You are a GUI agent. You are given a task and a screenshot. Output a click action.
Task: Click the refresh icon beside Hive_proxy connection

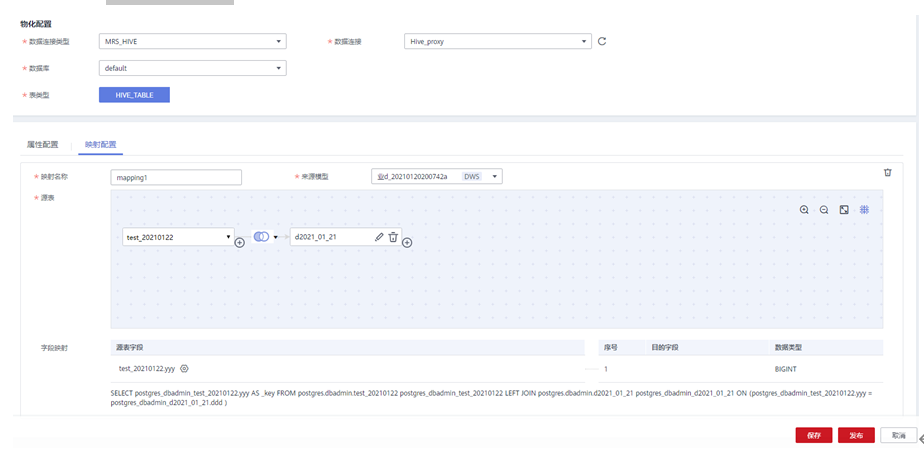[x=602, y=41]
